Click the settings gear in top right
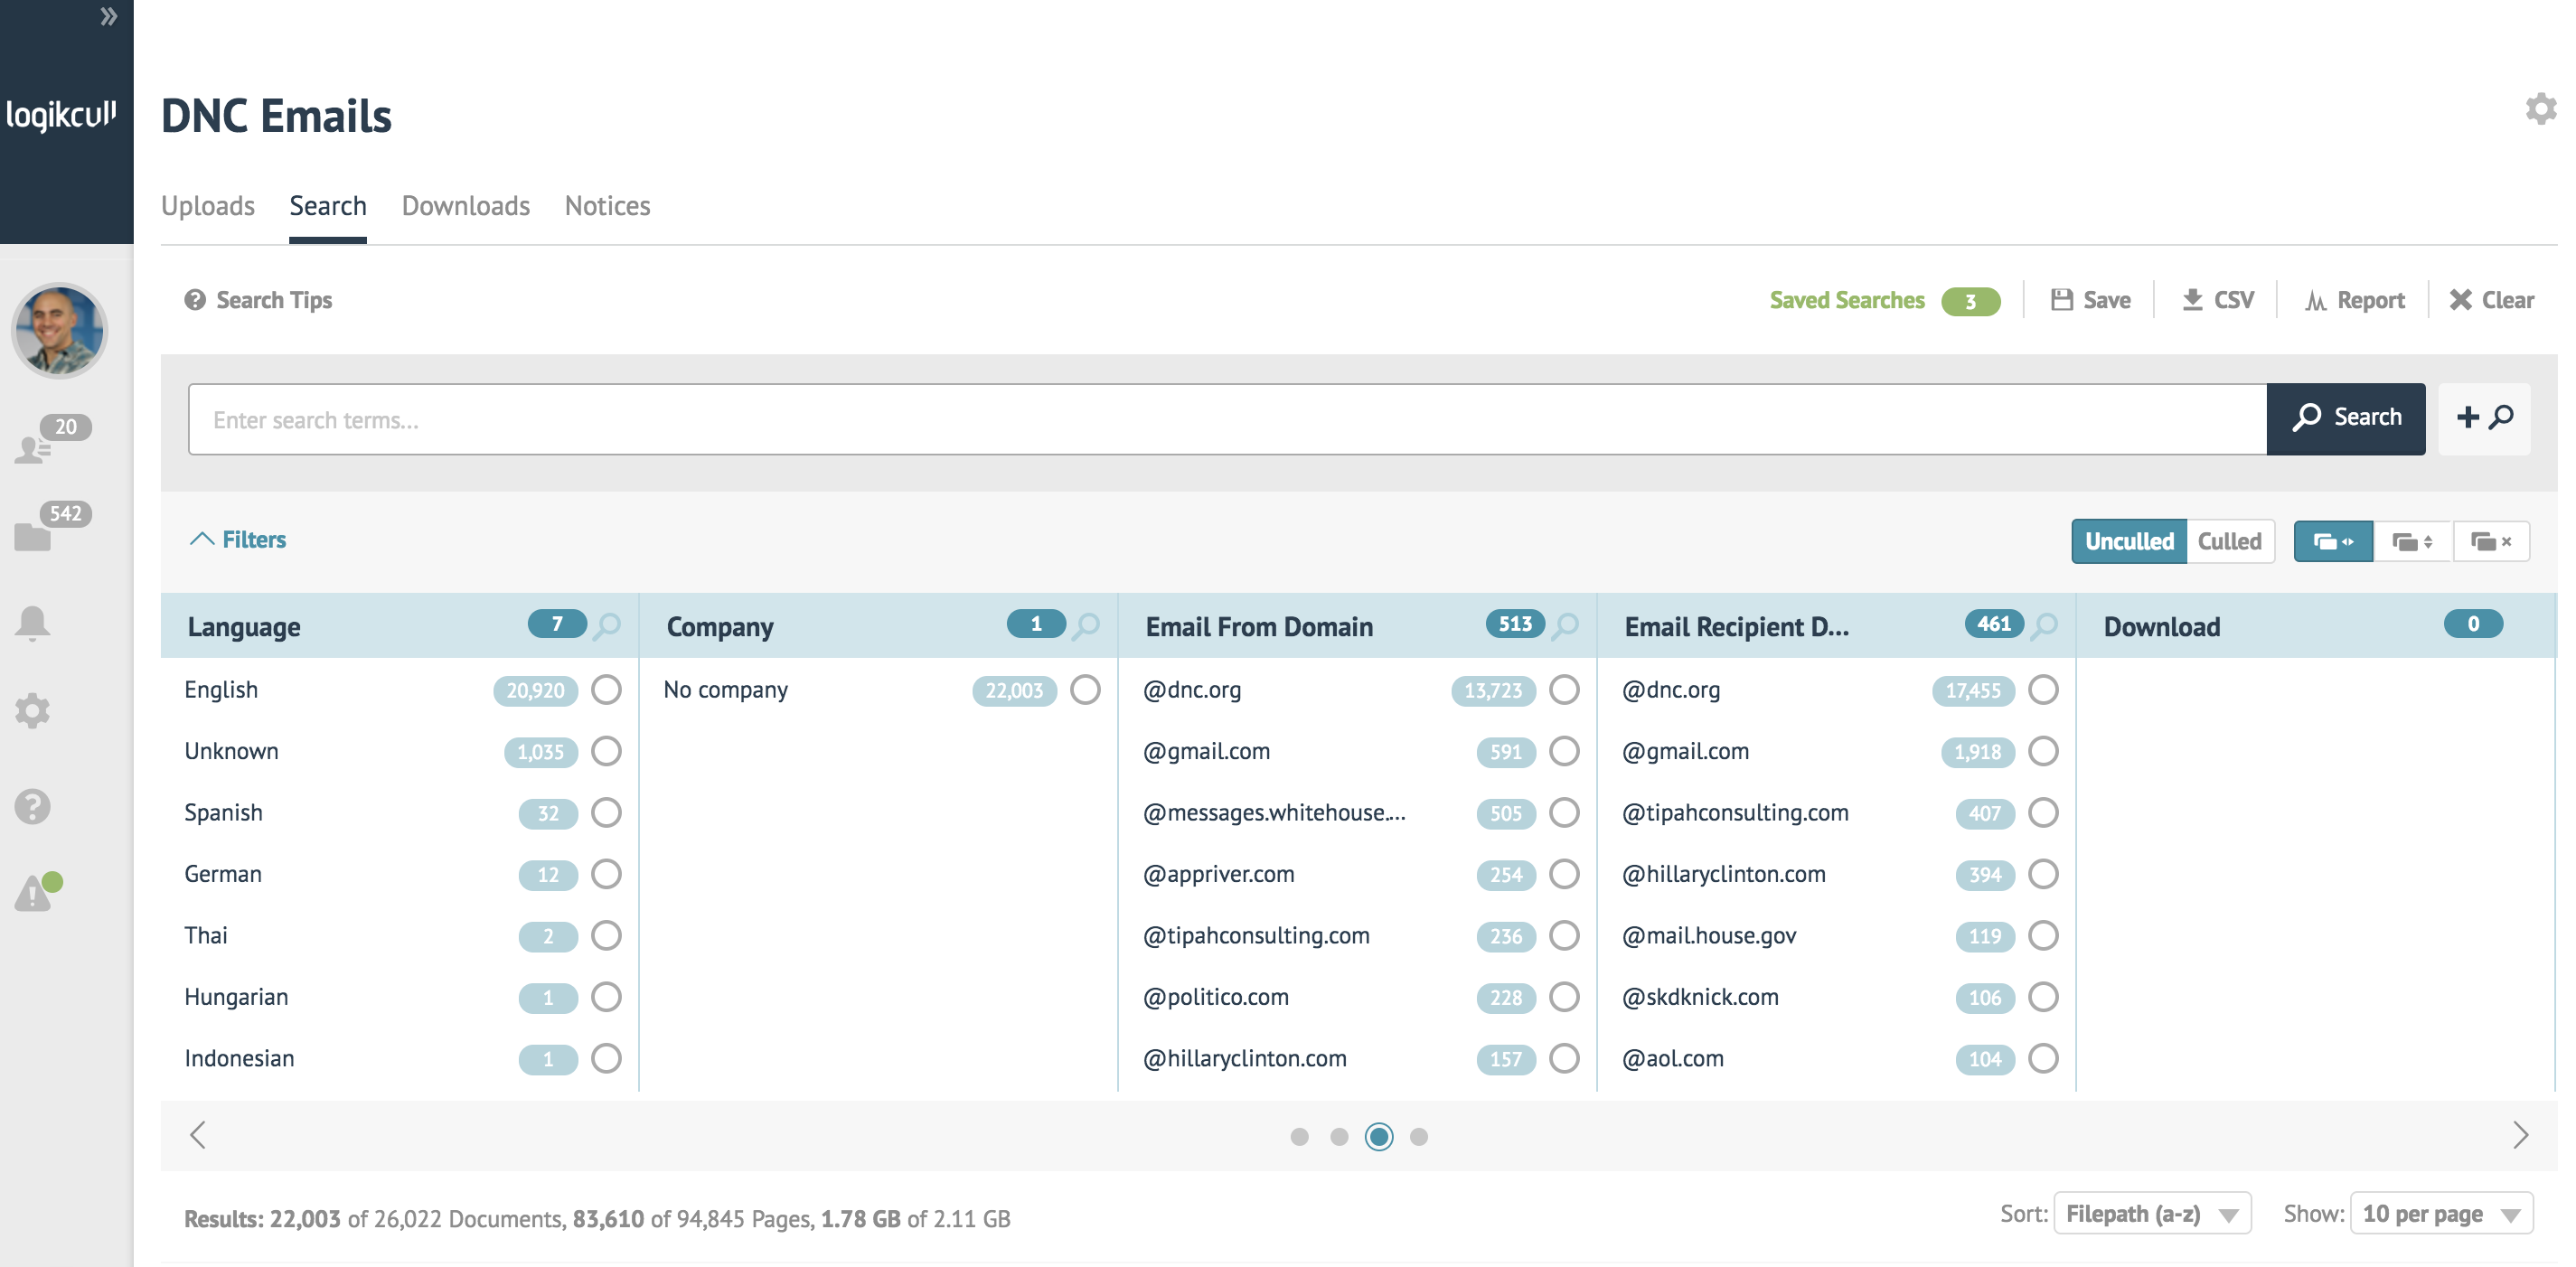Viewport: 2576px width, 1267px height. (2540, 108)
